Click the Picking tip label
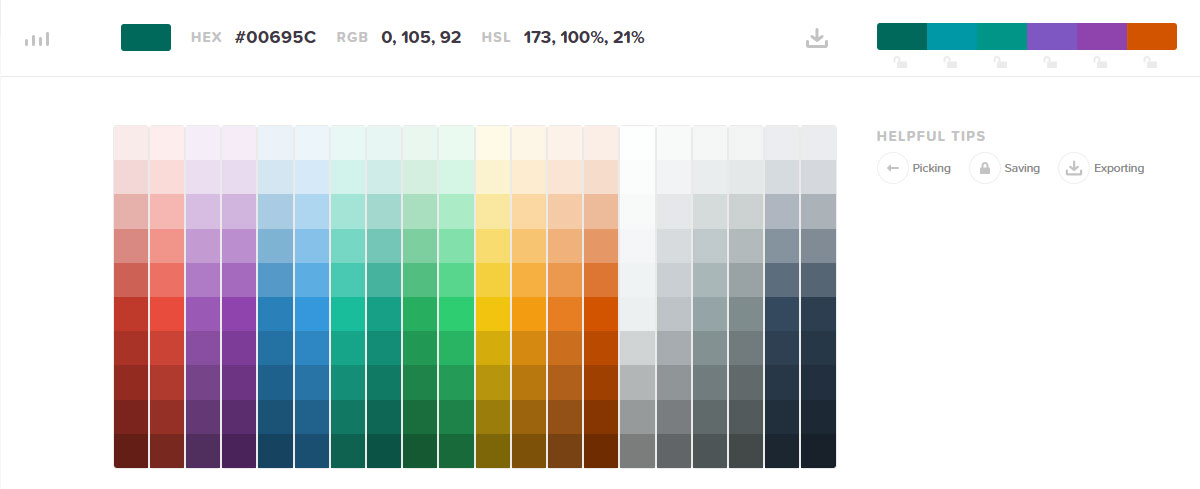 (x=932, y=168)
